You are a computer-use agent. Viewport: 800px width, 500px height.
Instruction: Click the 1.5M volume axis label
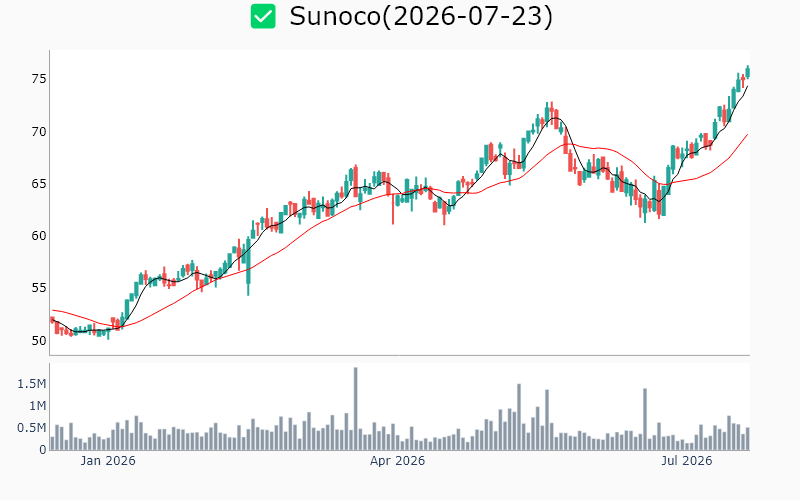[x=32, y=384]
